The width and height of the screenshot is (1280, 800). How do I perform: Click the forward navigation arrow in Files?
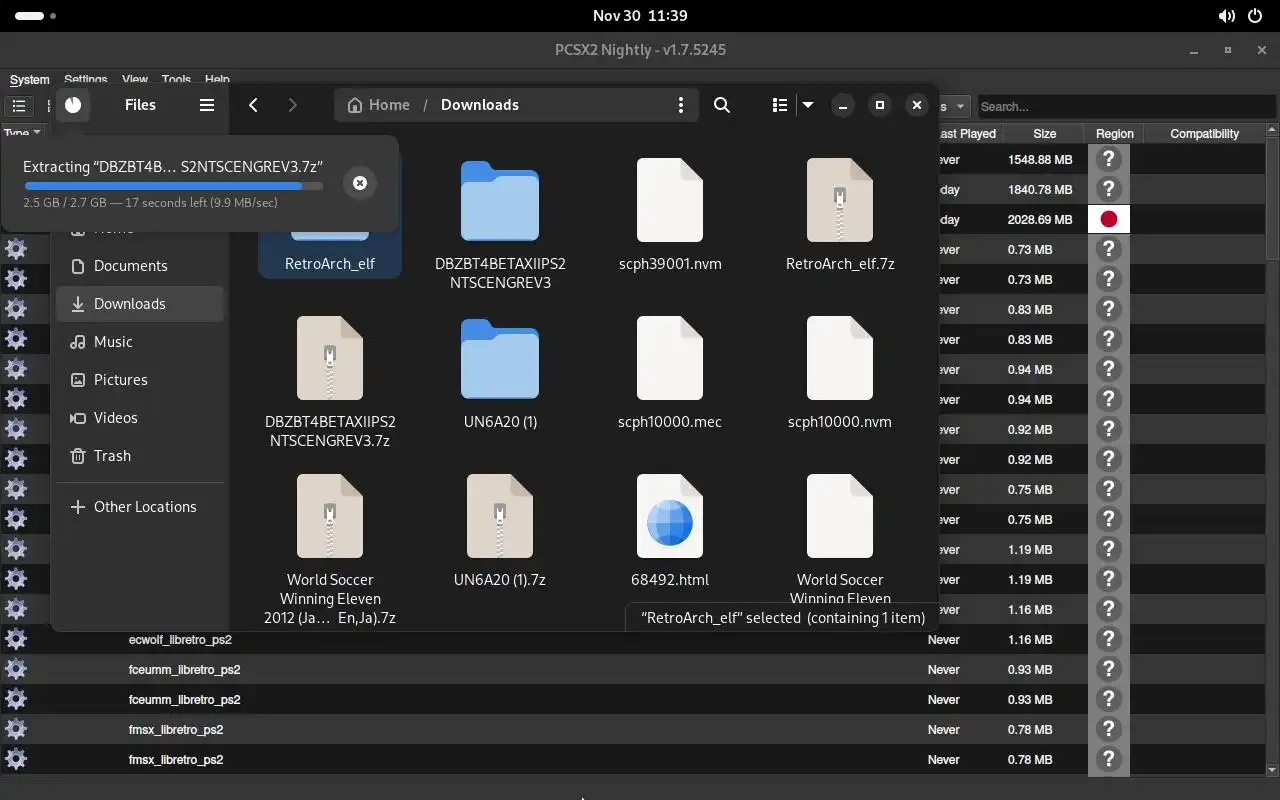coord(292,105)
